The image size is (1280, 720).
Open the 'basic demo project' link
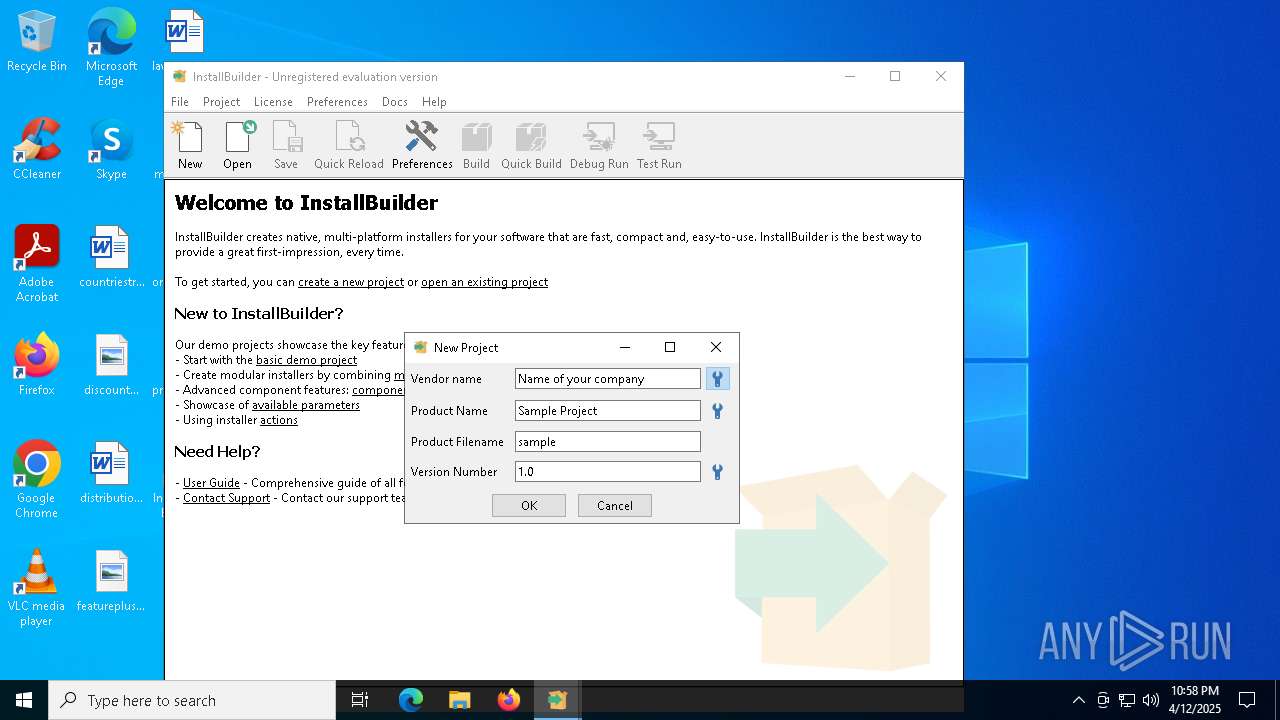(x=306, y=360)
